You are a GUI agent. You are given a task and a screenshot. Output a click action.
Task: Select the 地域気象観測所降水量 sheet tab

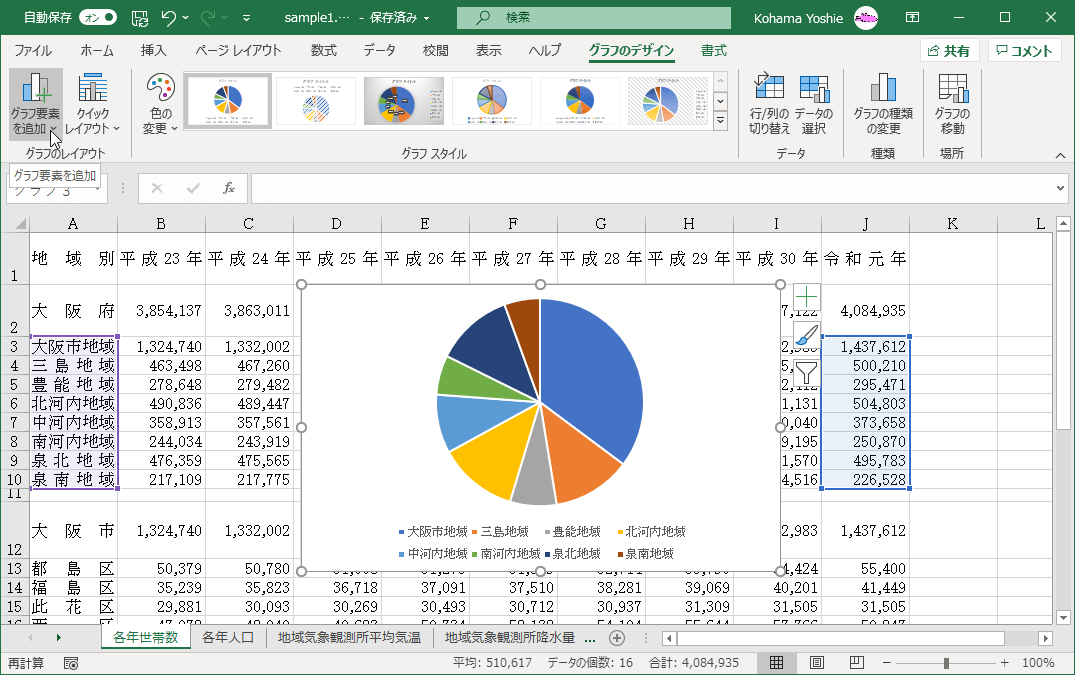[509, 637]
